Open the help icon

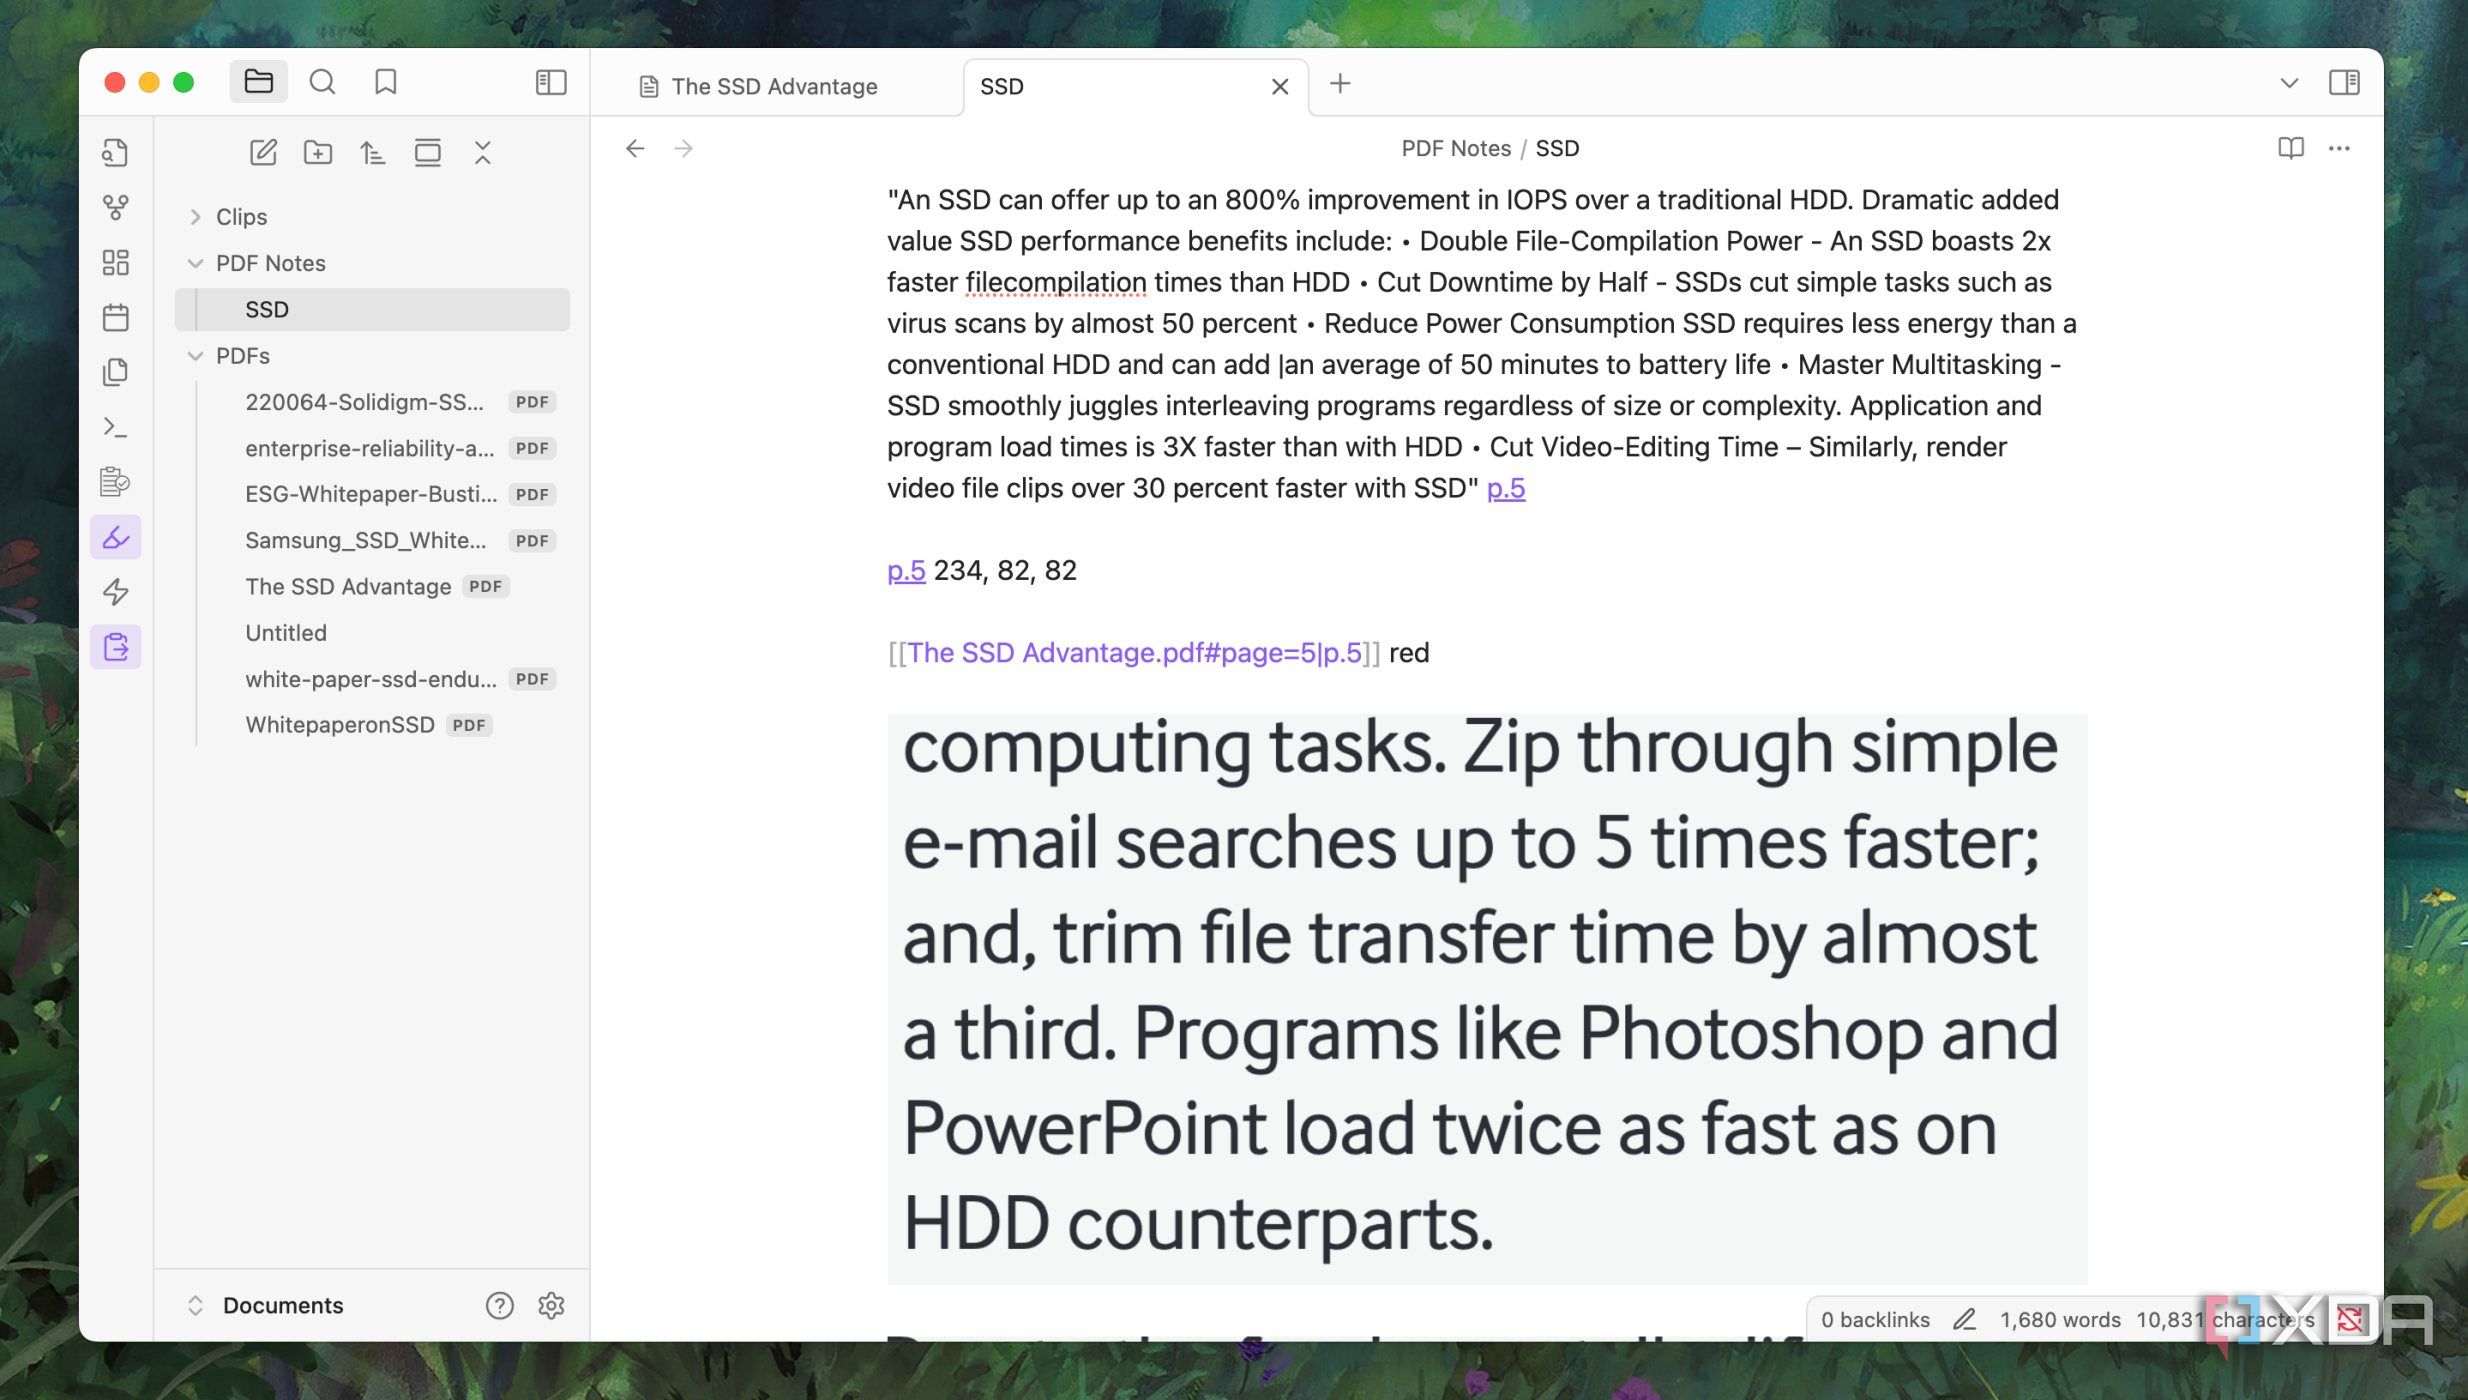[499, 1305]
